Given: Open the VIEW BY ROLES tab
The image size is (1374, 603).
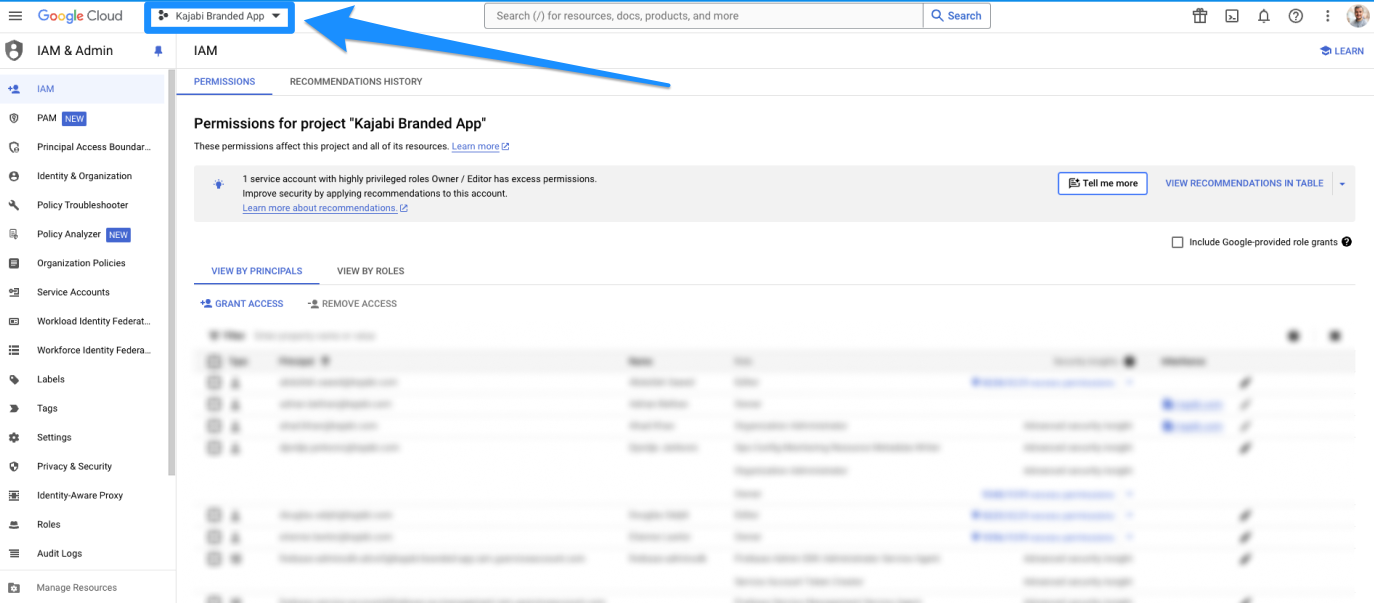Looking at the screenshot, I should coord(370,270).
